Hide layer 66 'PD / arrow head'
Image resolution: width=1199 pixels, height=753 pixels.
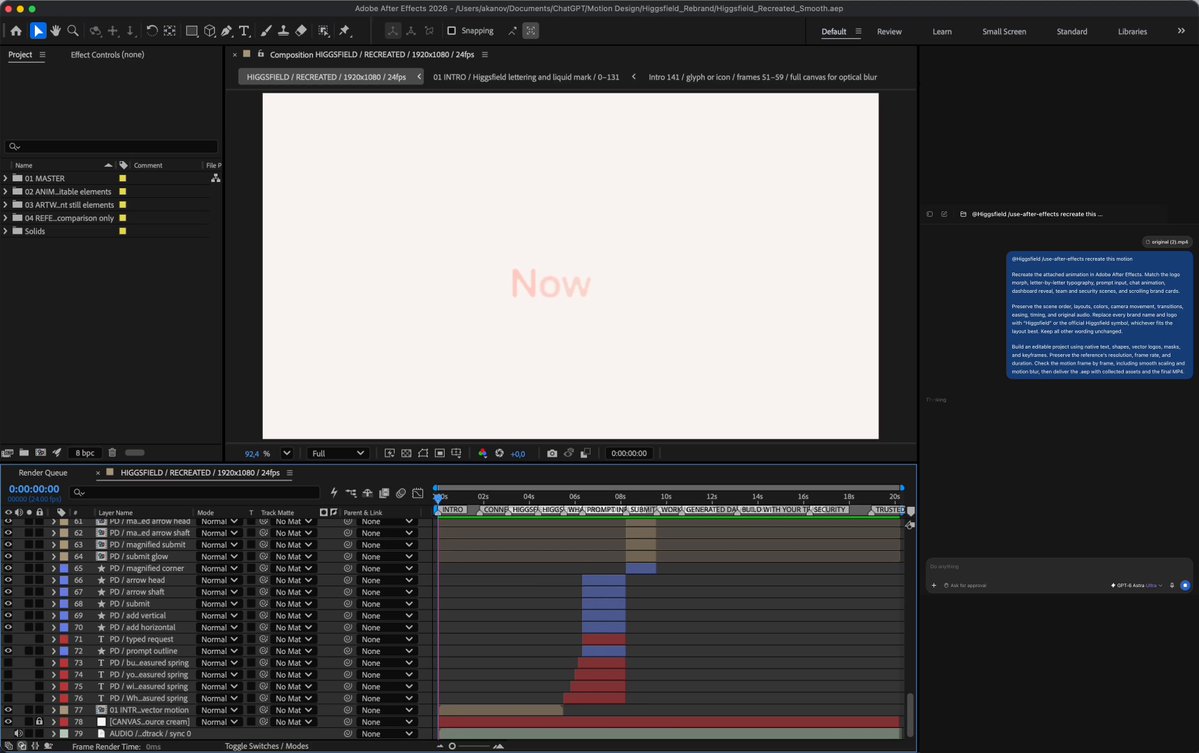[x=8, y=580]
